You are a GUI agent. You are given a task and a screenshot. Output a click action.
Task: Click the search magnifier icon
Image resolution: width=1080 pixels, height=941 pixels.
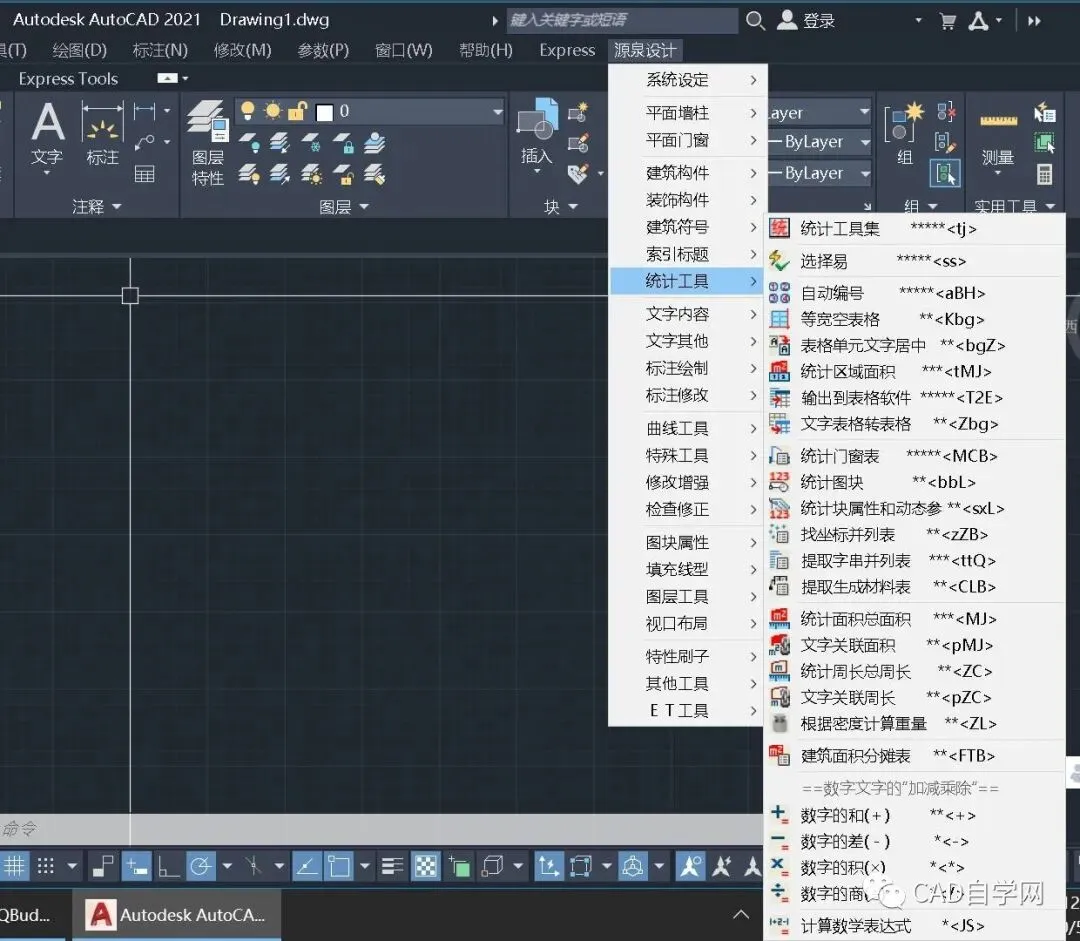tap(755, 21)
